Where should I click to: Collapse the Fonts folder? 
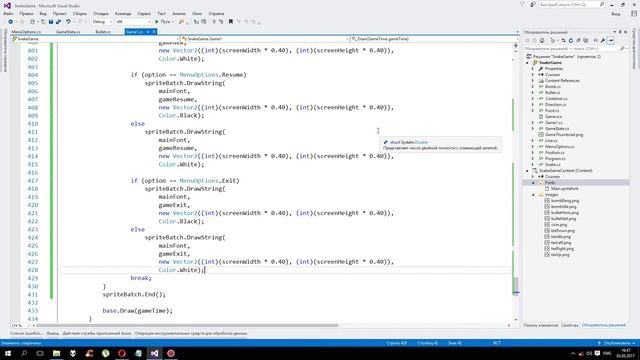533,182
